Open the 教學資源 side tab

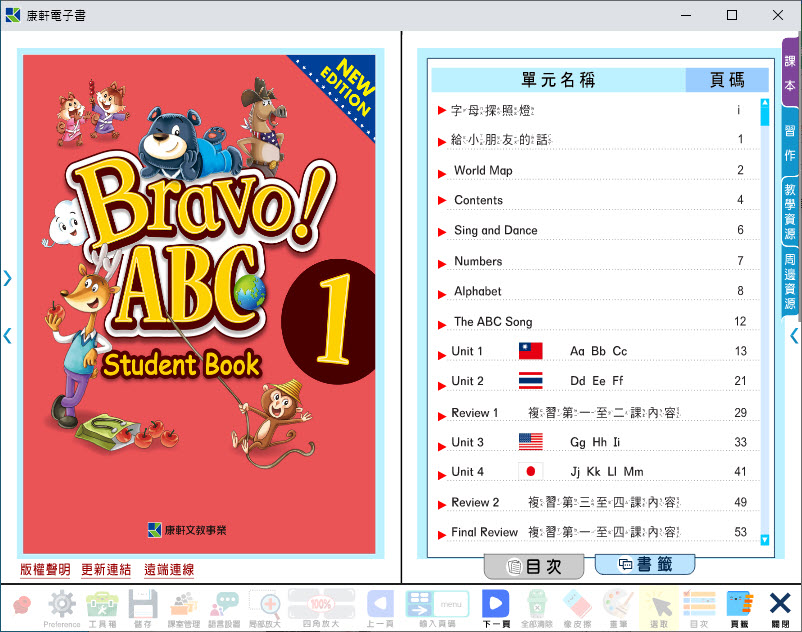pyautogui.click(x=790, y=211)
